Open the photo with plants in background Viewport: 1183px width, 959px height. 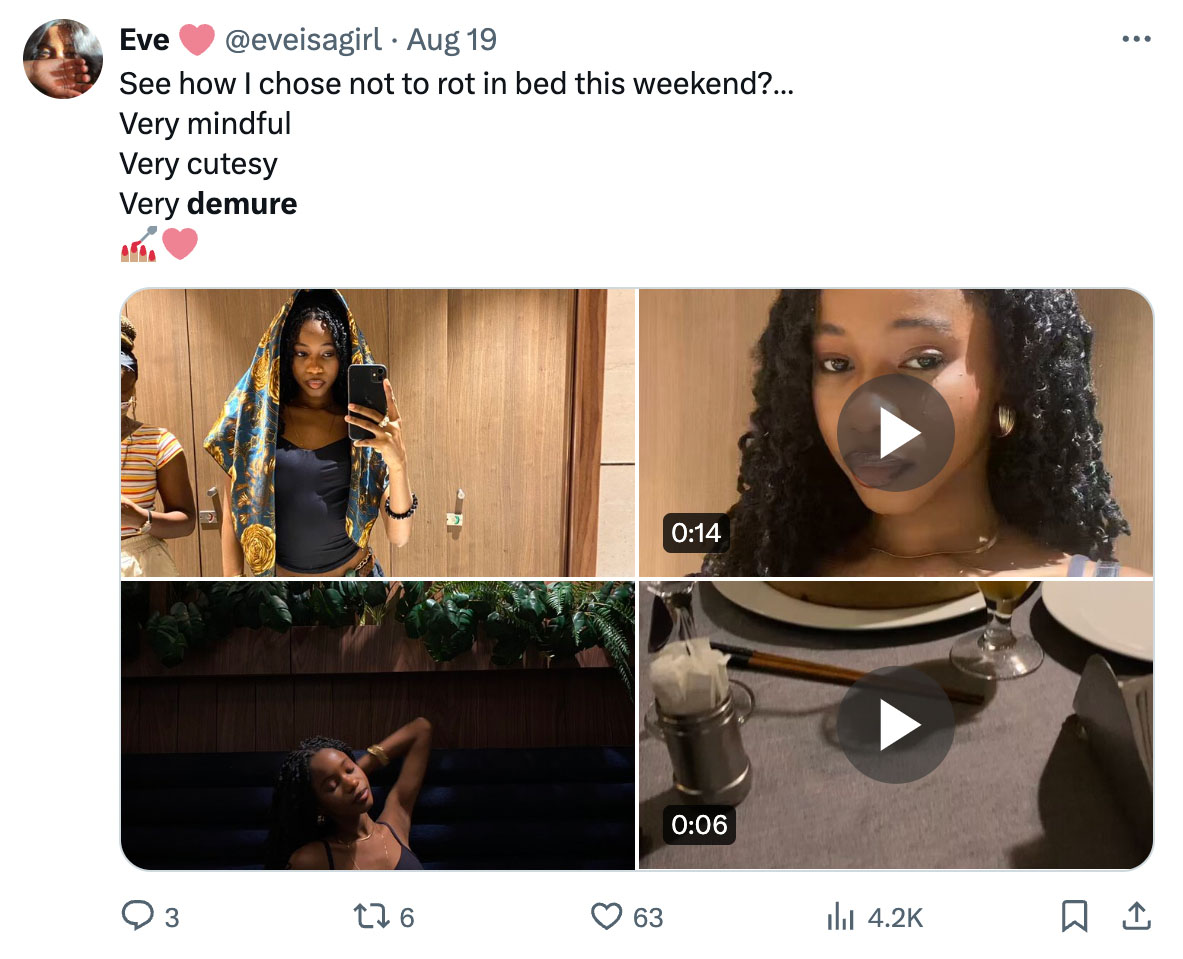[378, 724]
